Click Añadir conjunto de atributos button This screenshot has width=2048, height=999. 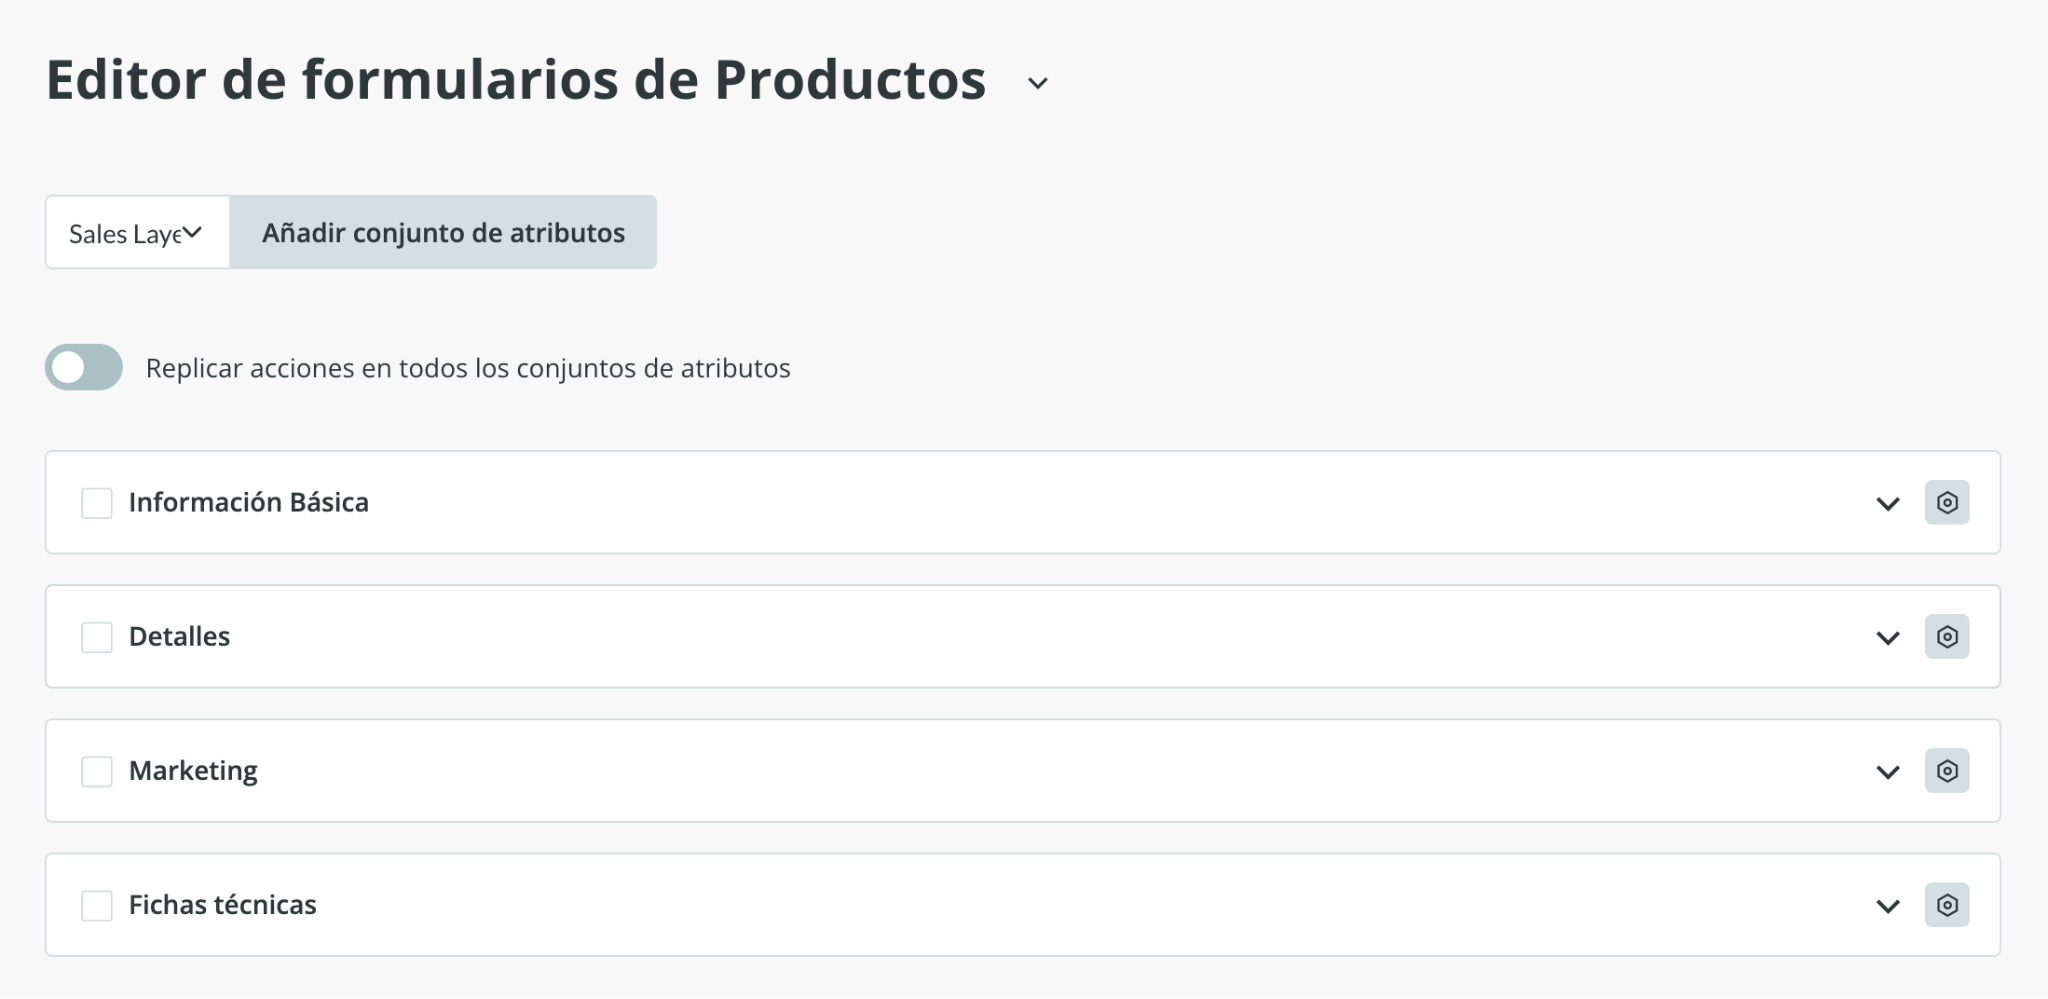click(x=443, y=232)
